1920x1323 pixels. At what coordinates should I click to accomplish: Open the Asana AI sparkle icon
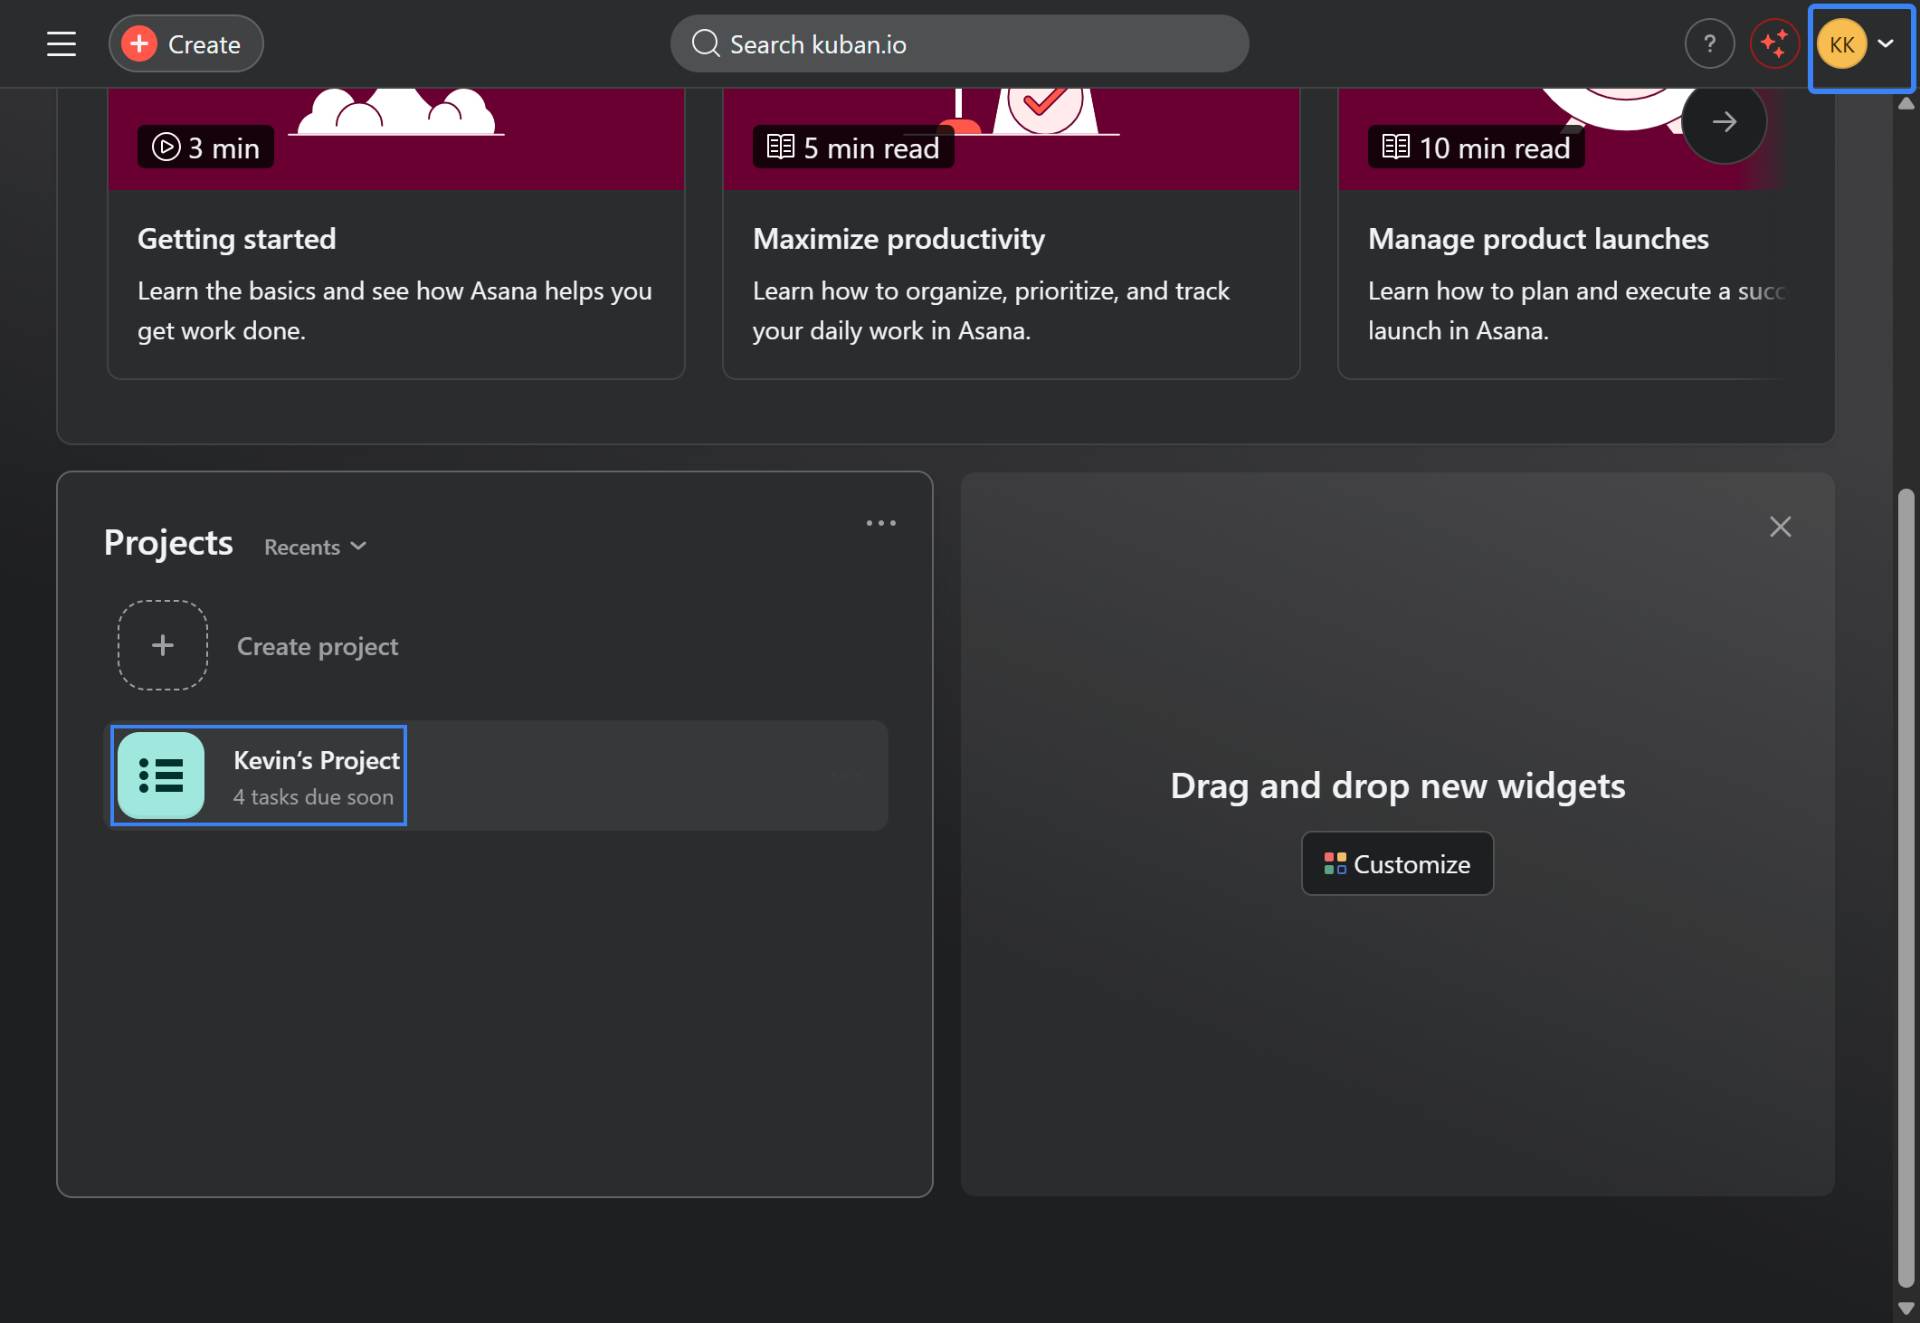[x=1774, y=44]
